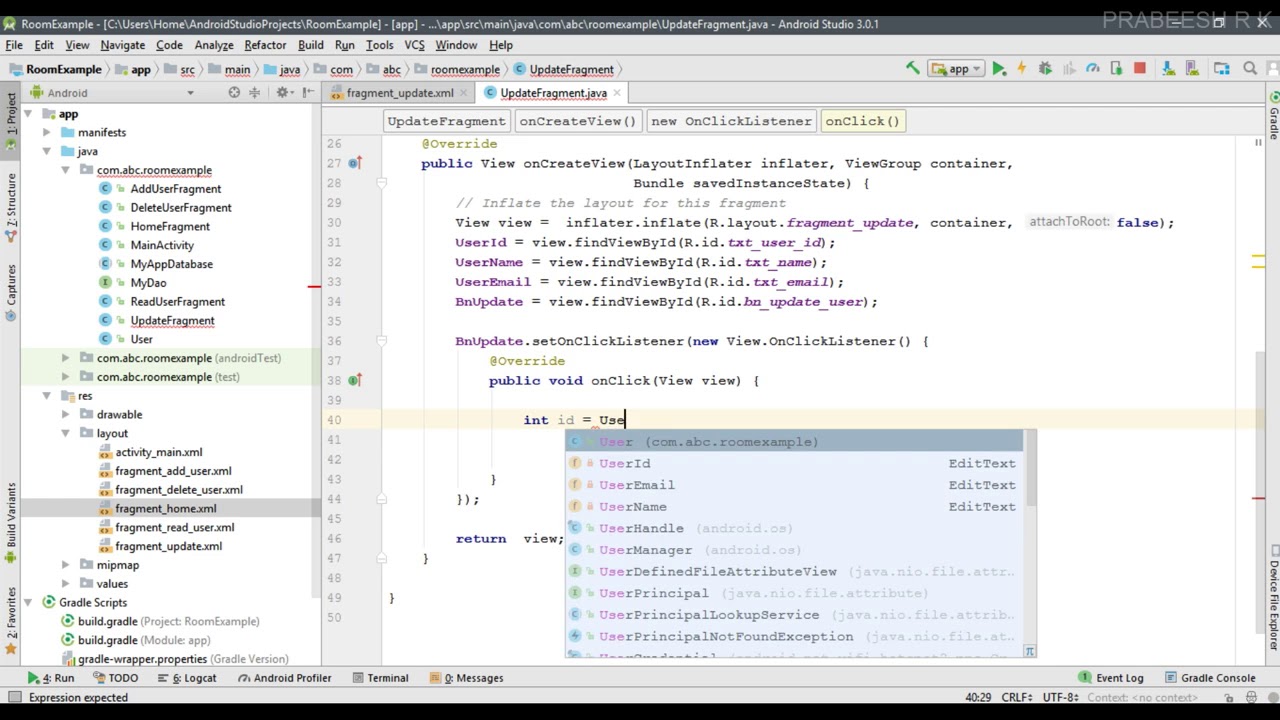The width and height of the screenshot is (1280, 720).
Task: Collapse the Gradle Scripts node
Action: (29, 602)
